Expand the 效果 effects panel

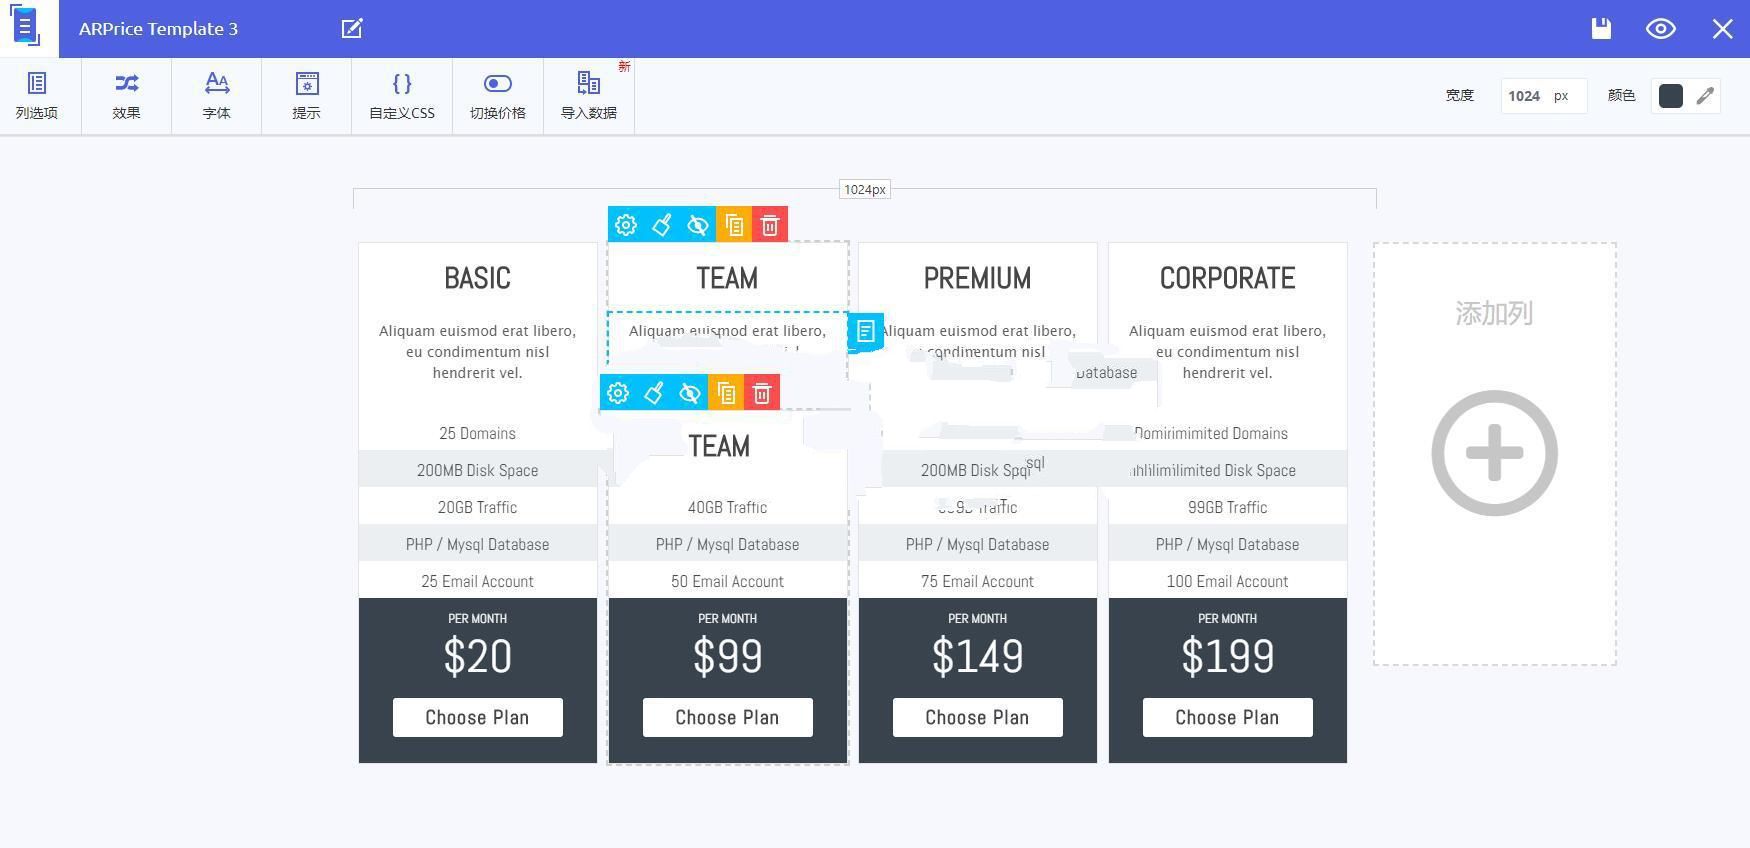126,96
